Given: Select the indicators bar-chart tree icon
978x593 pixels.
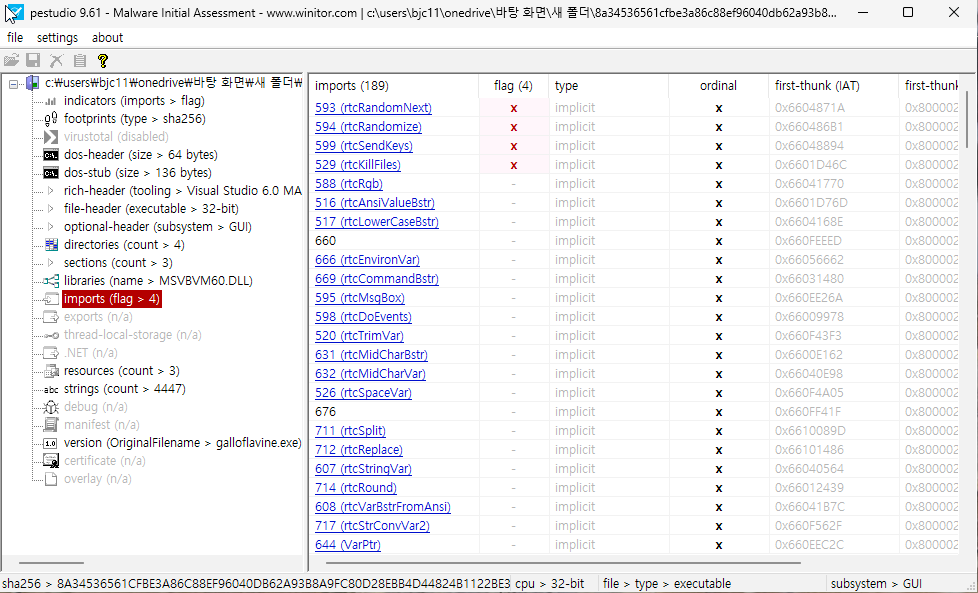Looking at the screenshot, I should (51, 101).
